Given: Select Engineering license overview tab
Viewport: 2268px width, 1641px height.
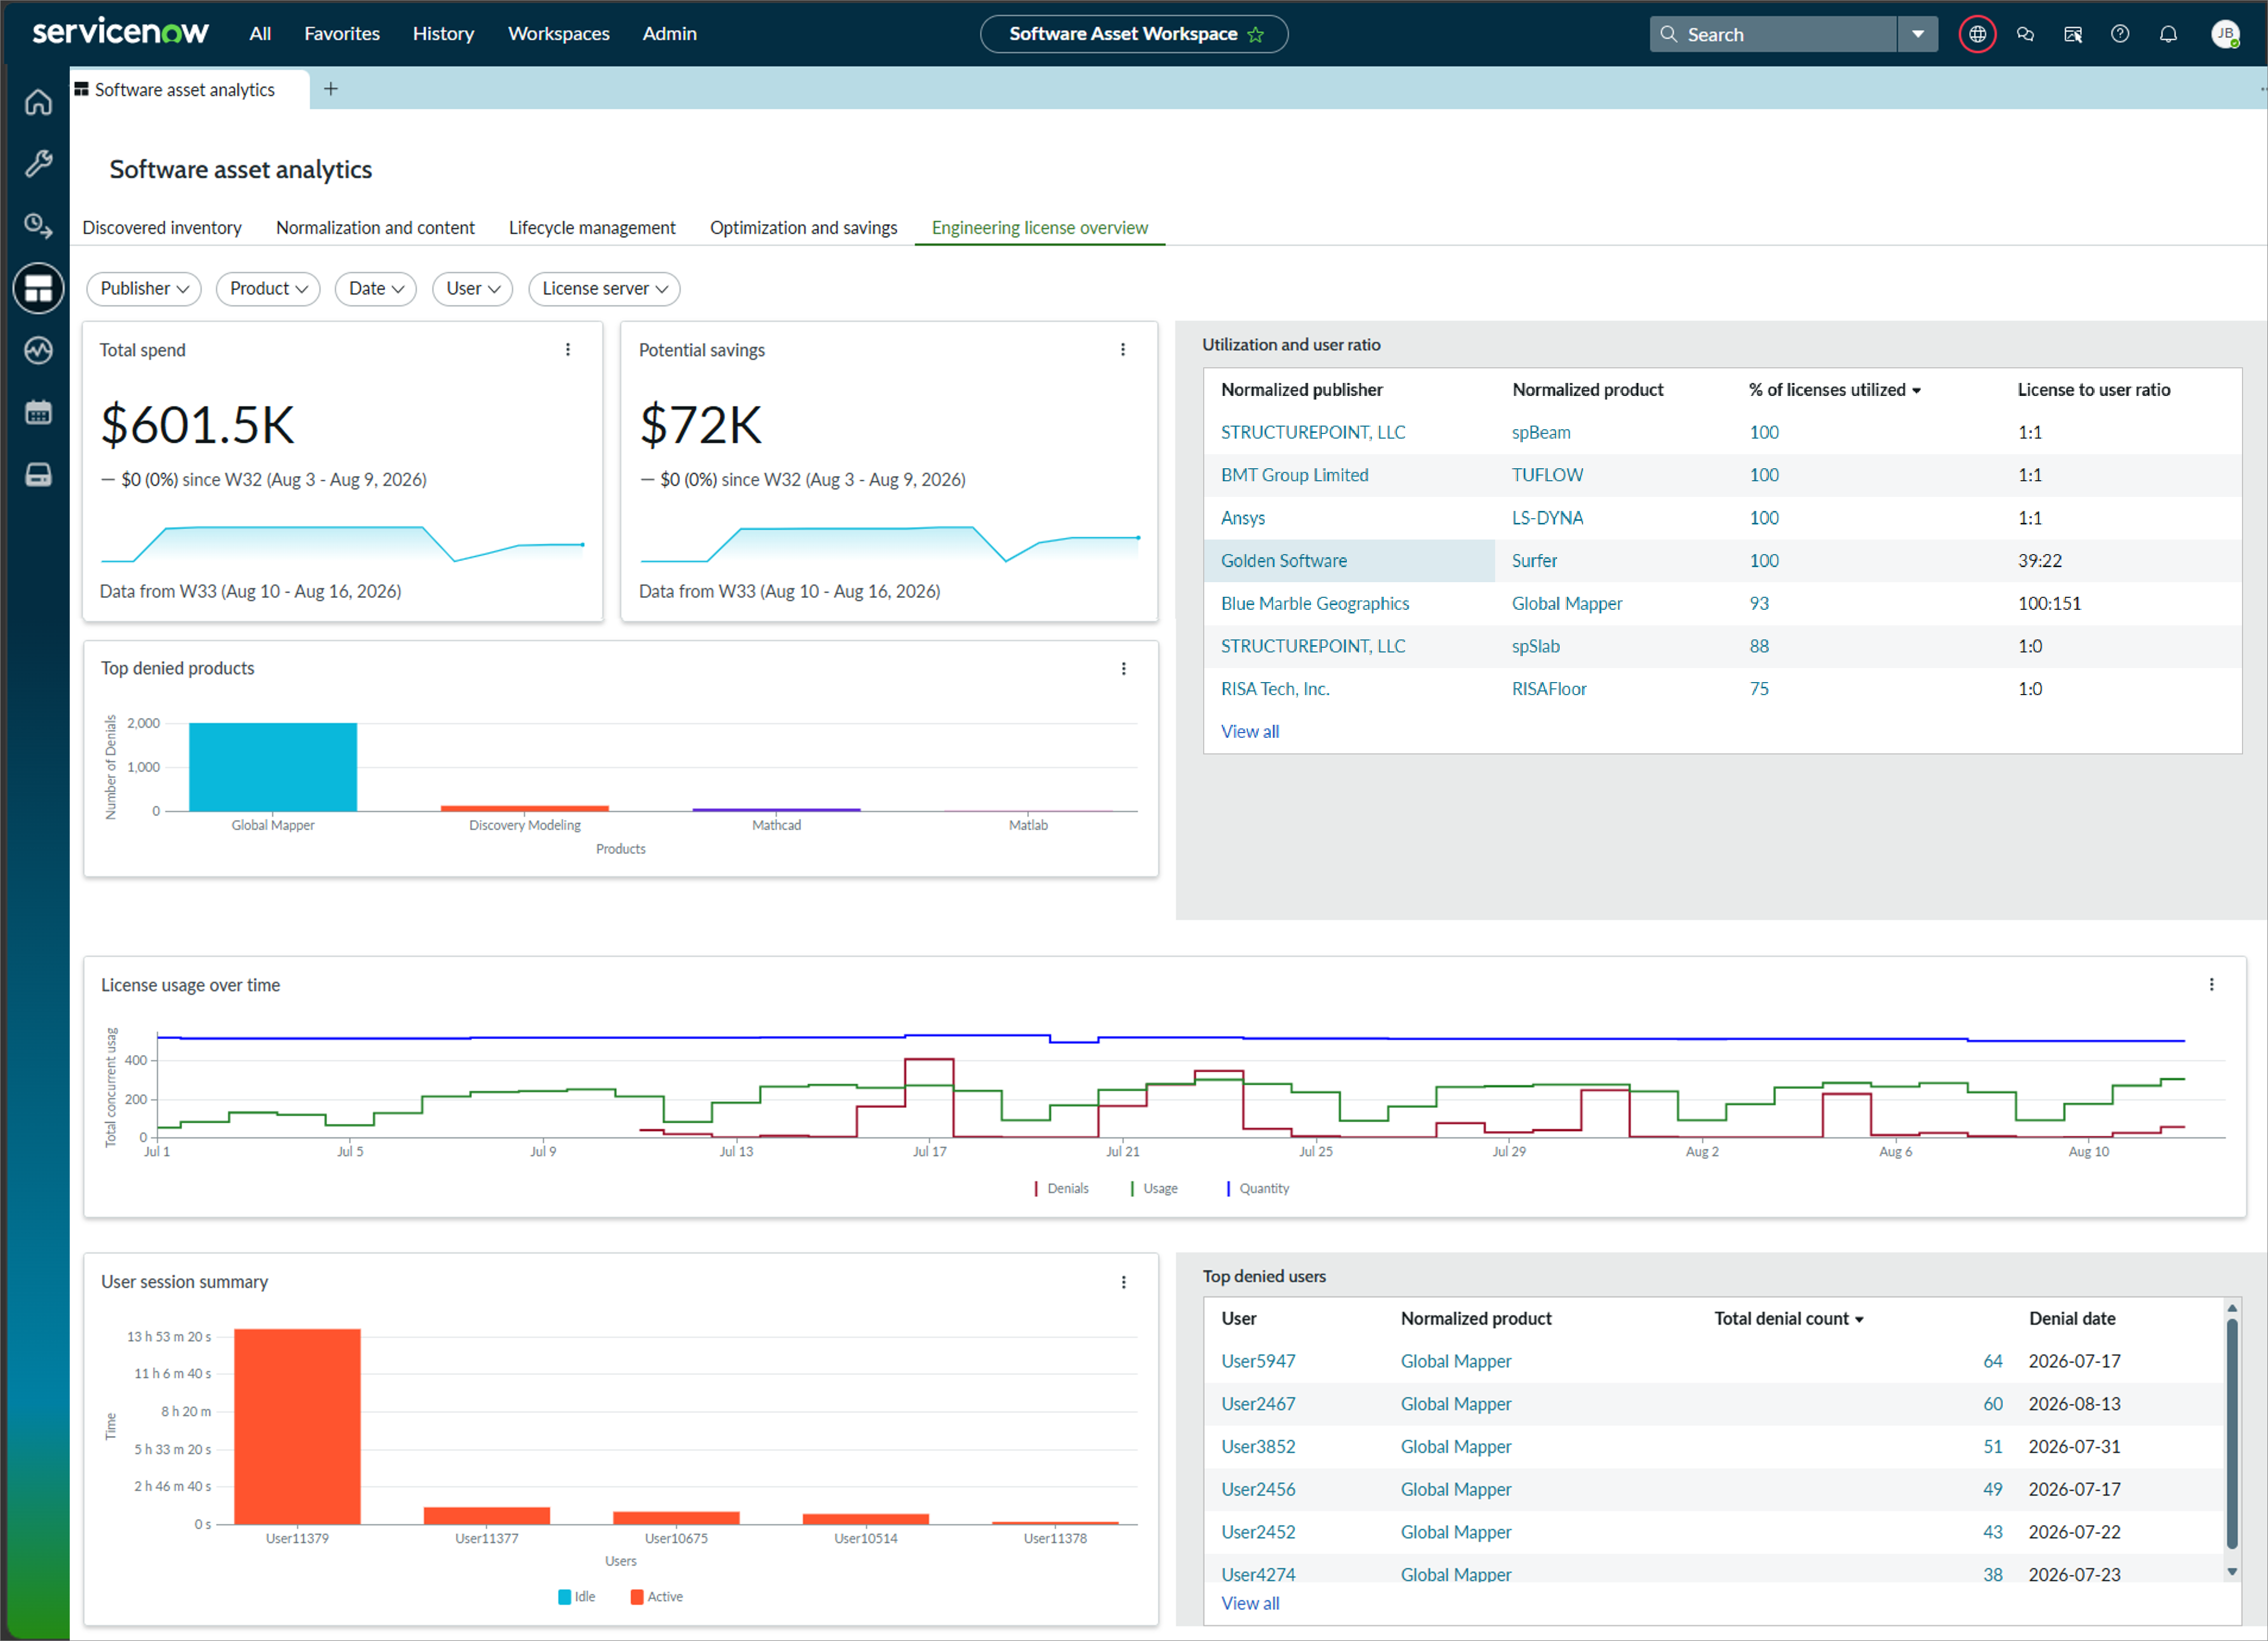Looking at the screenshot, I should click(x=1039, y=227).
